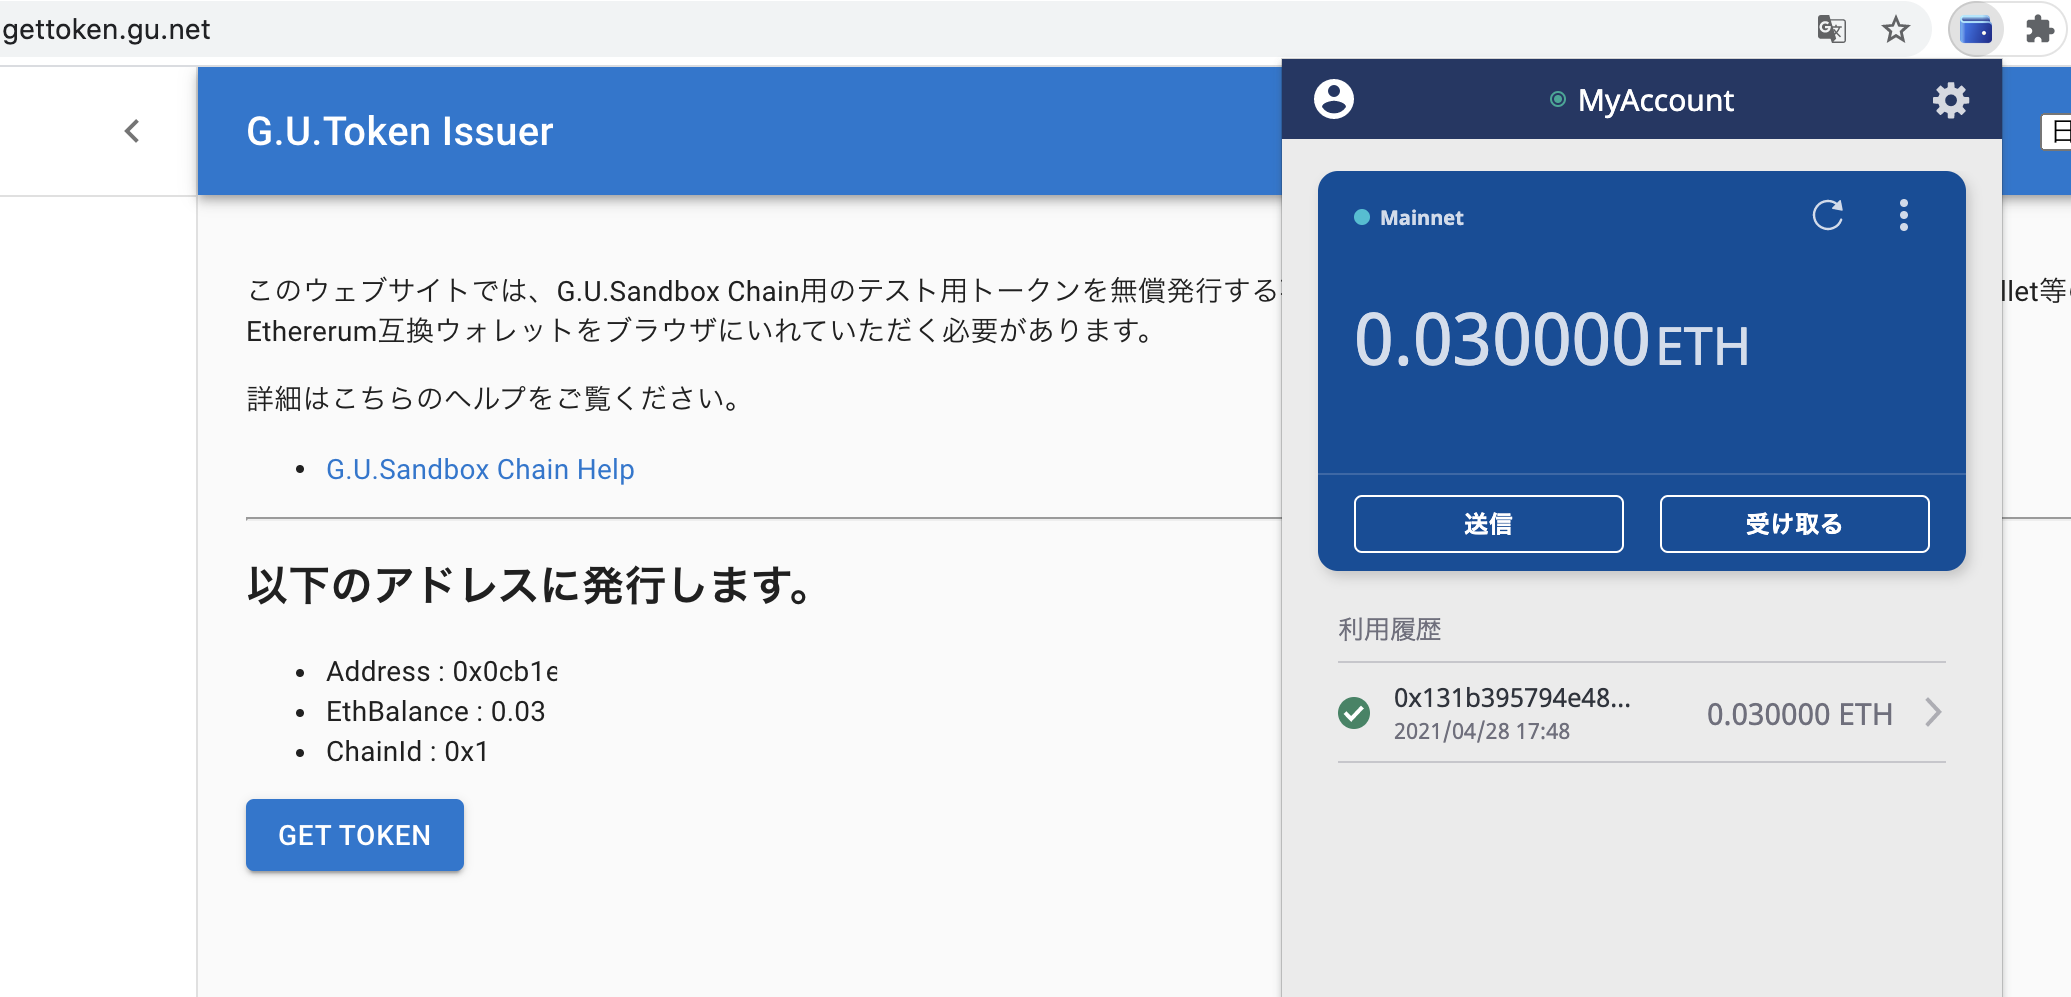Open the browser extensions puzzle icon
2071x997 pixels.
(x=2039, y=30)
